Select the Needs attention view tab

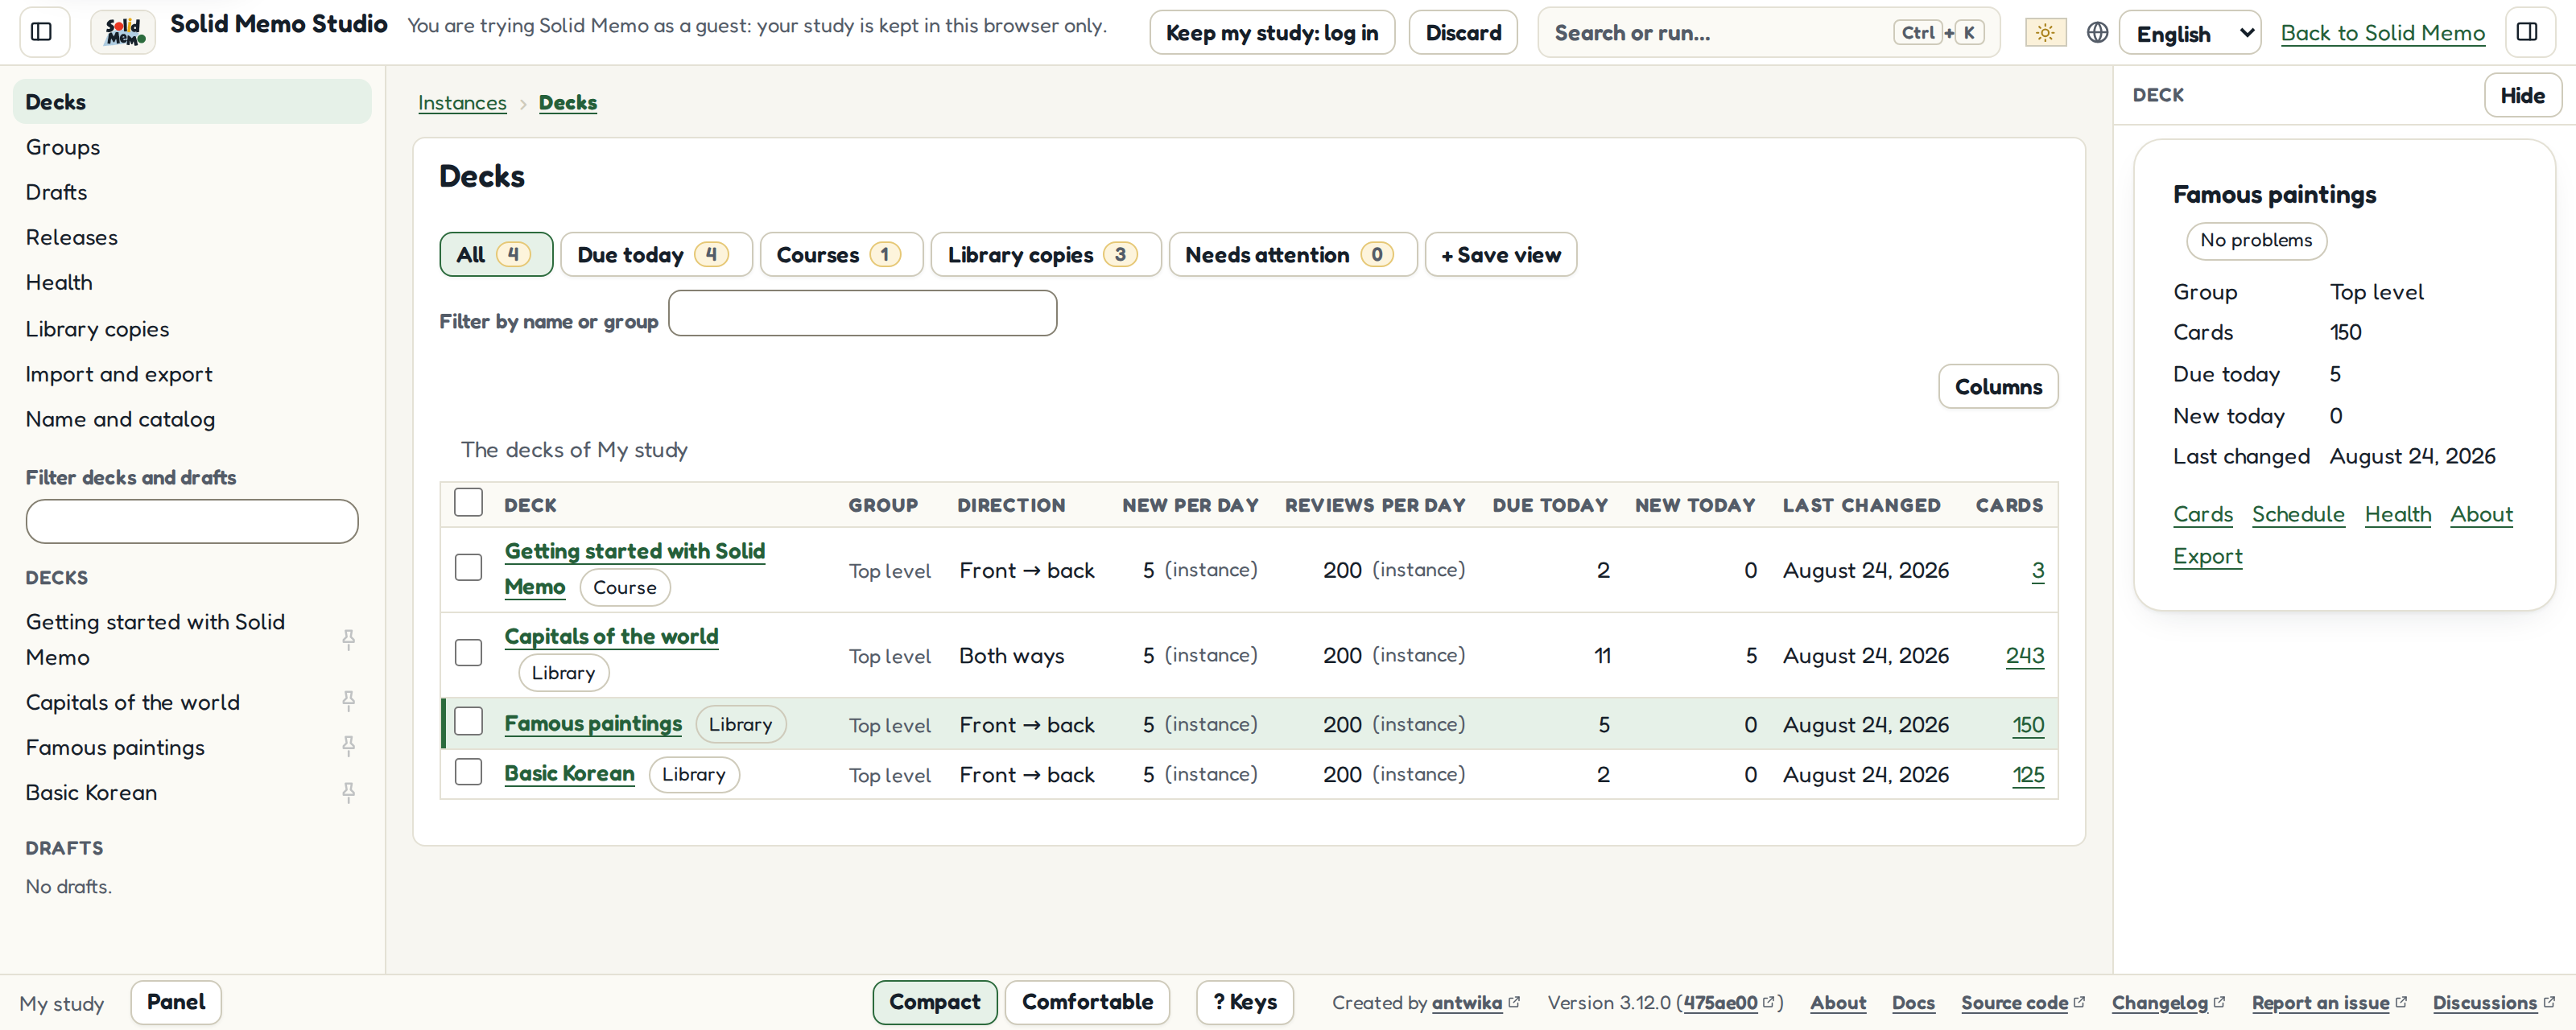(x=1292, y=254)
